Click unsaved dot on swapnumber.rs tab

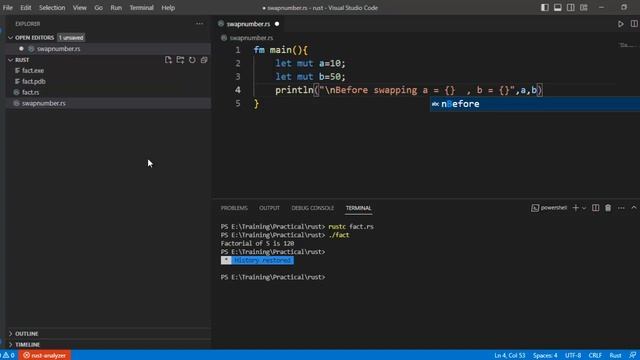277,24
